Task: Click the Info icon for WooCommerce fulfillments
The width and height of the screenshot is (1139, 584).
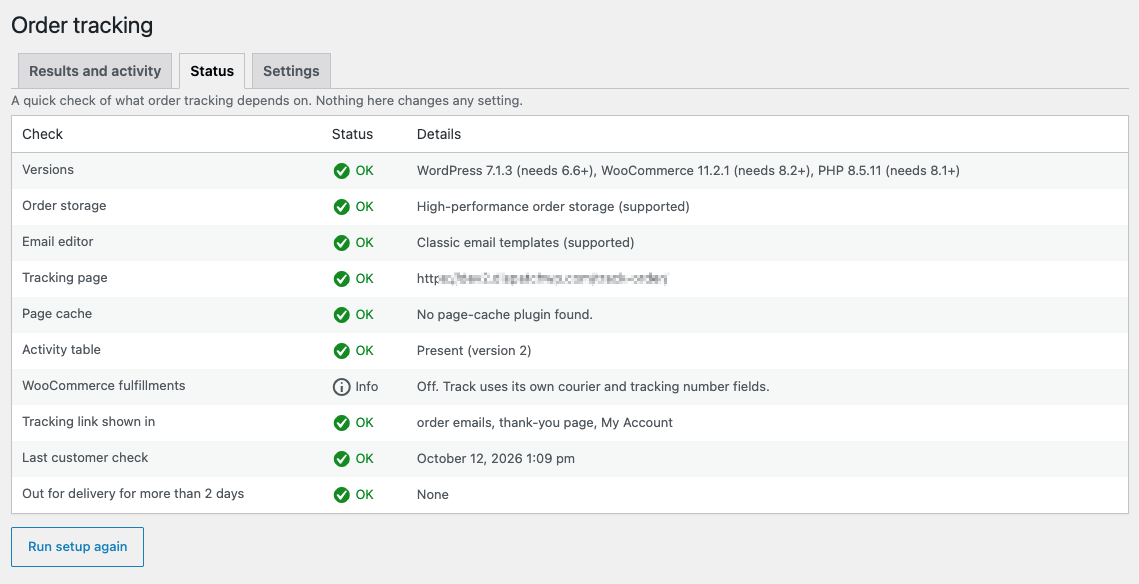Action: 341,387
